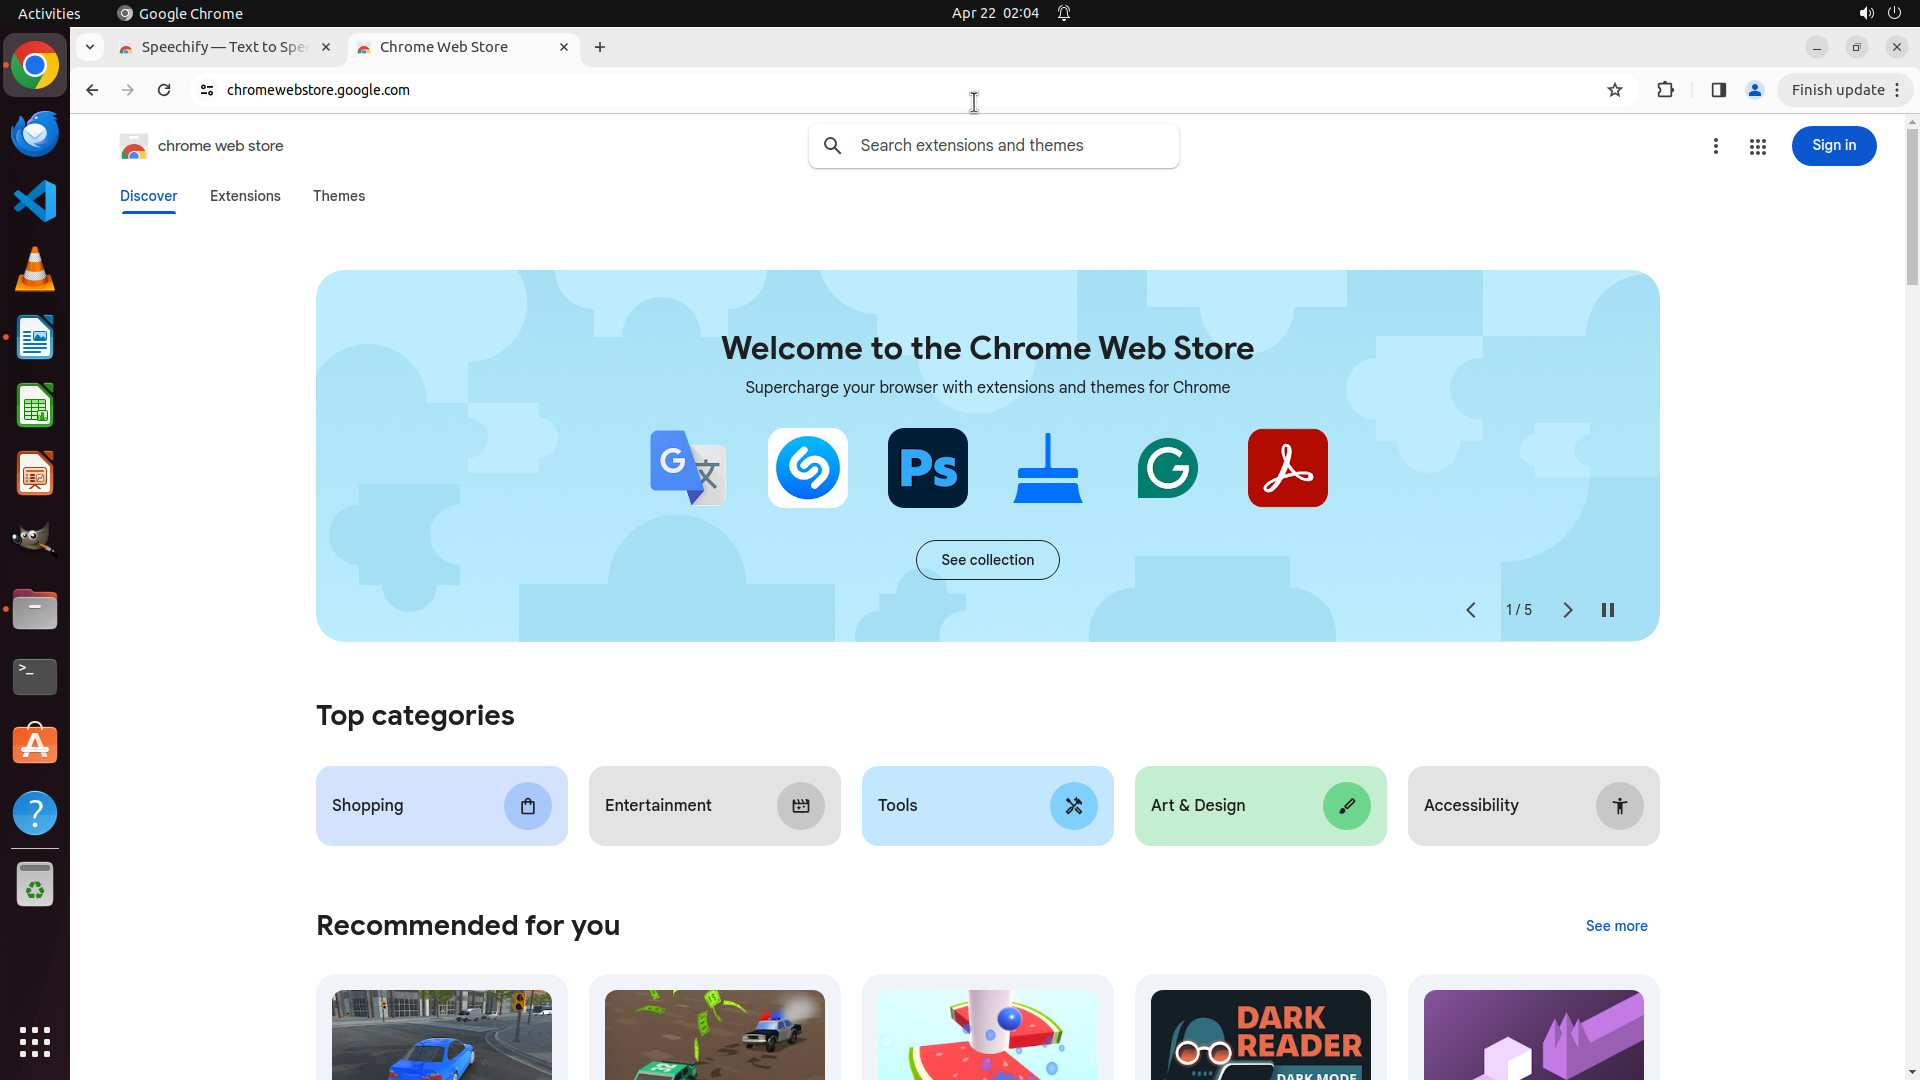Click the Shazam extension icon in banner
The image size is (1920, 1080).
coord(807,468)
